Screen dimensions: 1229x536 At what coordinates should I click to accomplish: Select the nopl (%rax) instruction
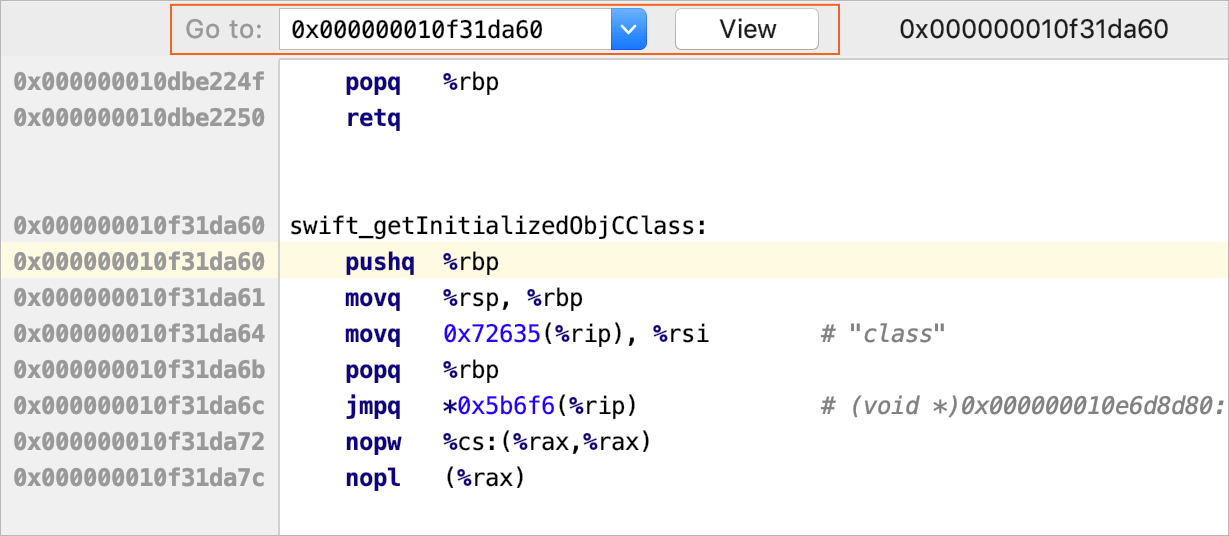tap(435, 478)
